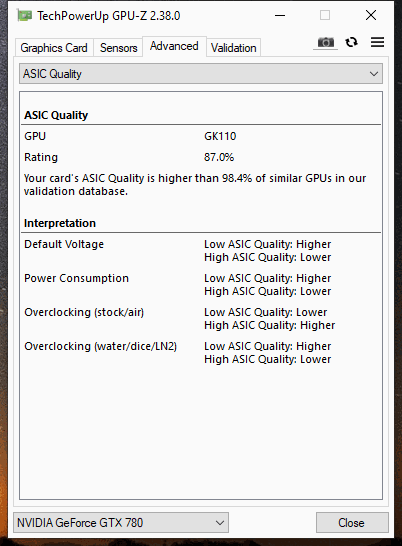
Task: Click the GK110 GPU value
Action: coord(220,136)
